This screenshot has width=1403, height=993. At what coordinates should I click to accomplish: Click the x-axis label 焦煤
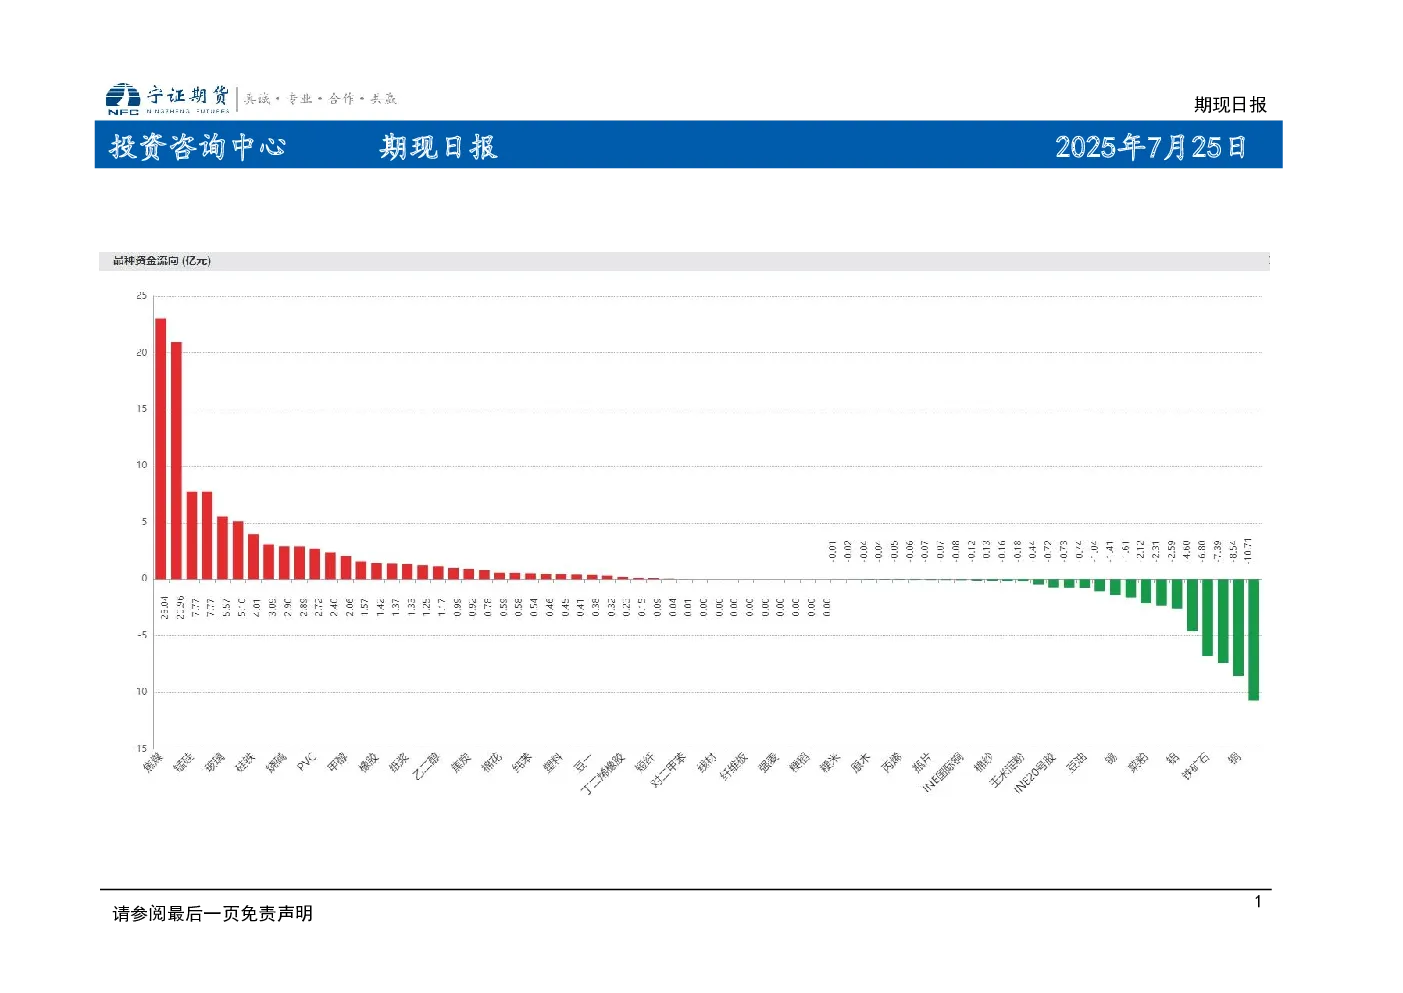point(152,763)
